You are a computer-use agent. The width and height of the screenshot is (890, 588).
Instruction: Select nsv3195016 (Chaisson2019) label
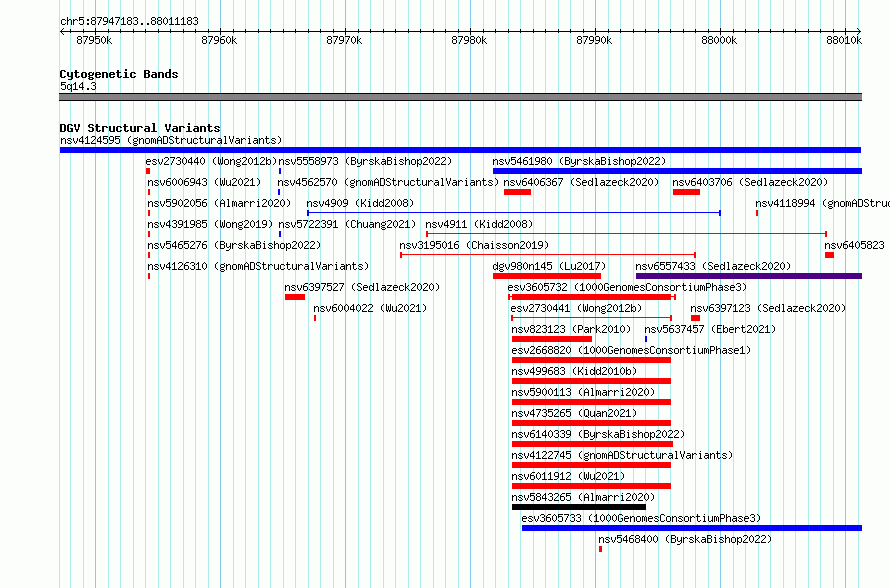tap(474, 245)
